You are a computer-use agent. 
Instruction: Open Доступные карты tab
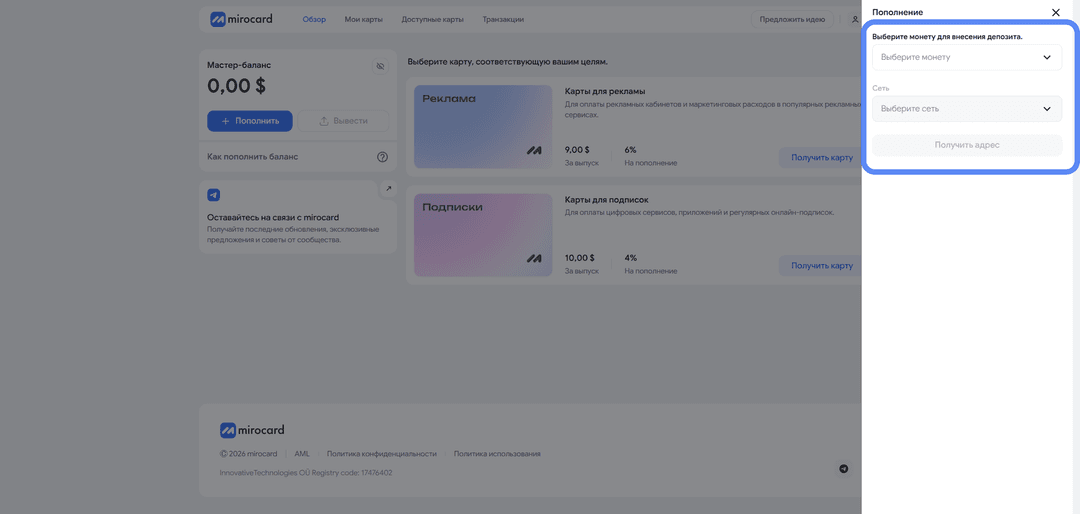[433, 19]
